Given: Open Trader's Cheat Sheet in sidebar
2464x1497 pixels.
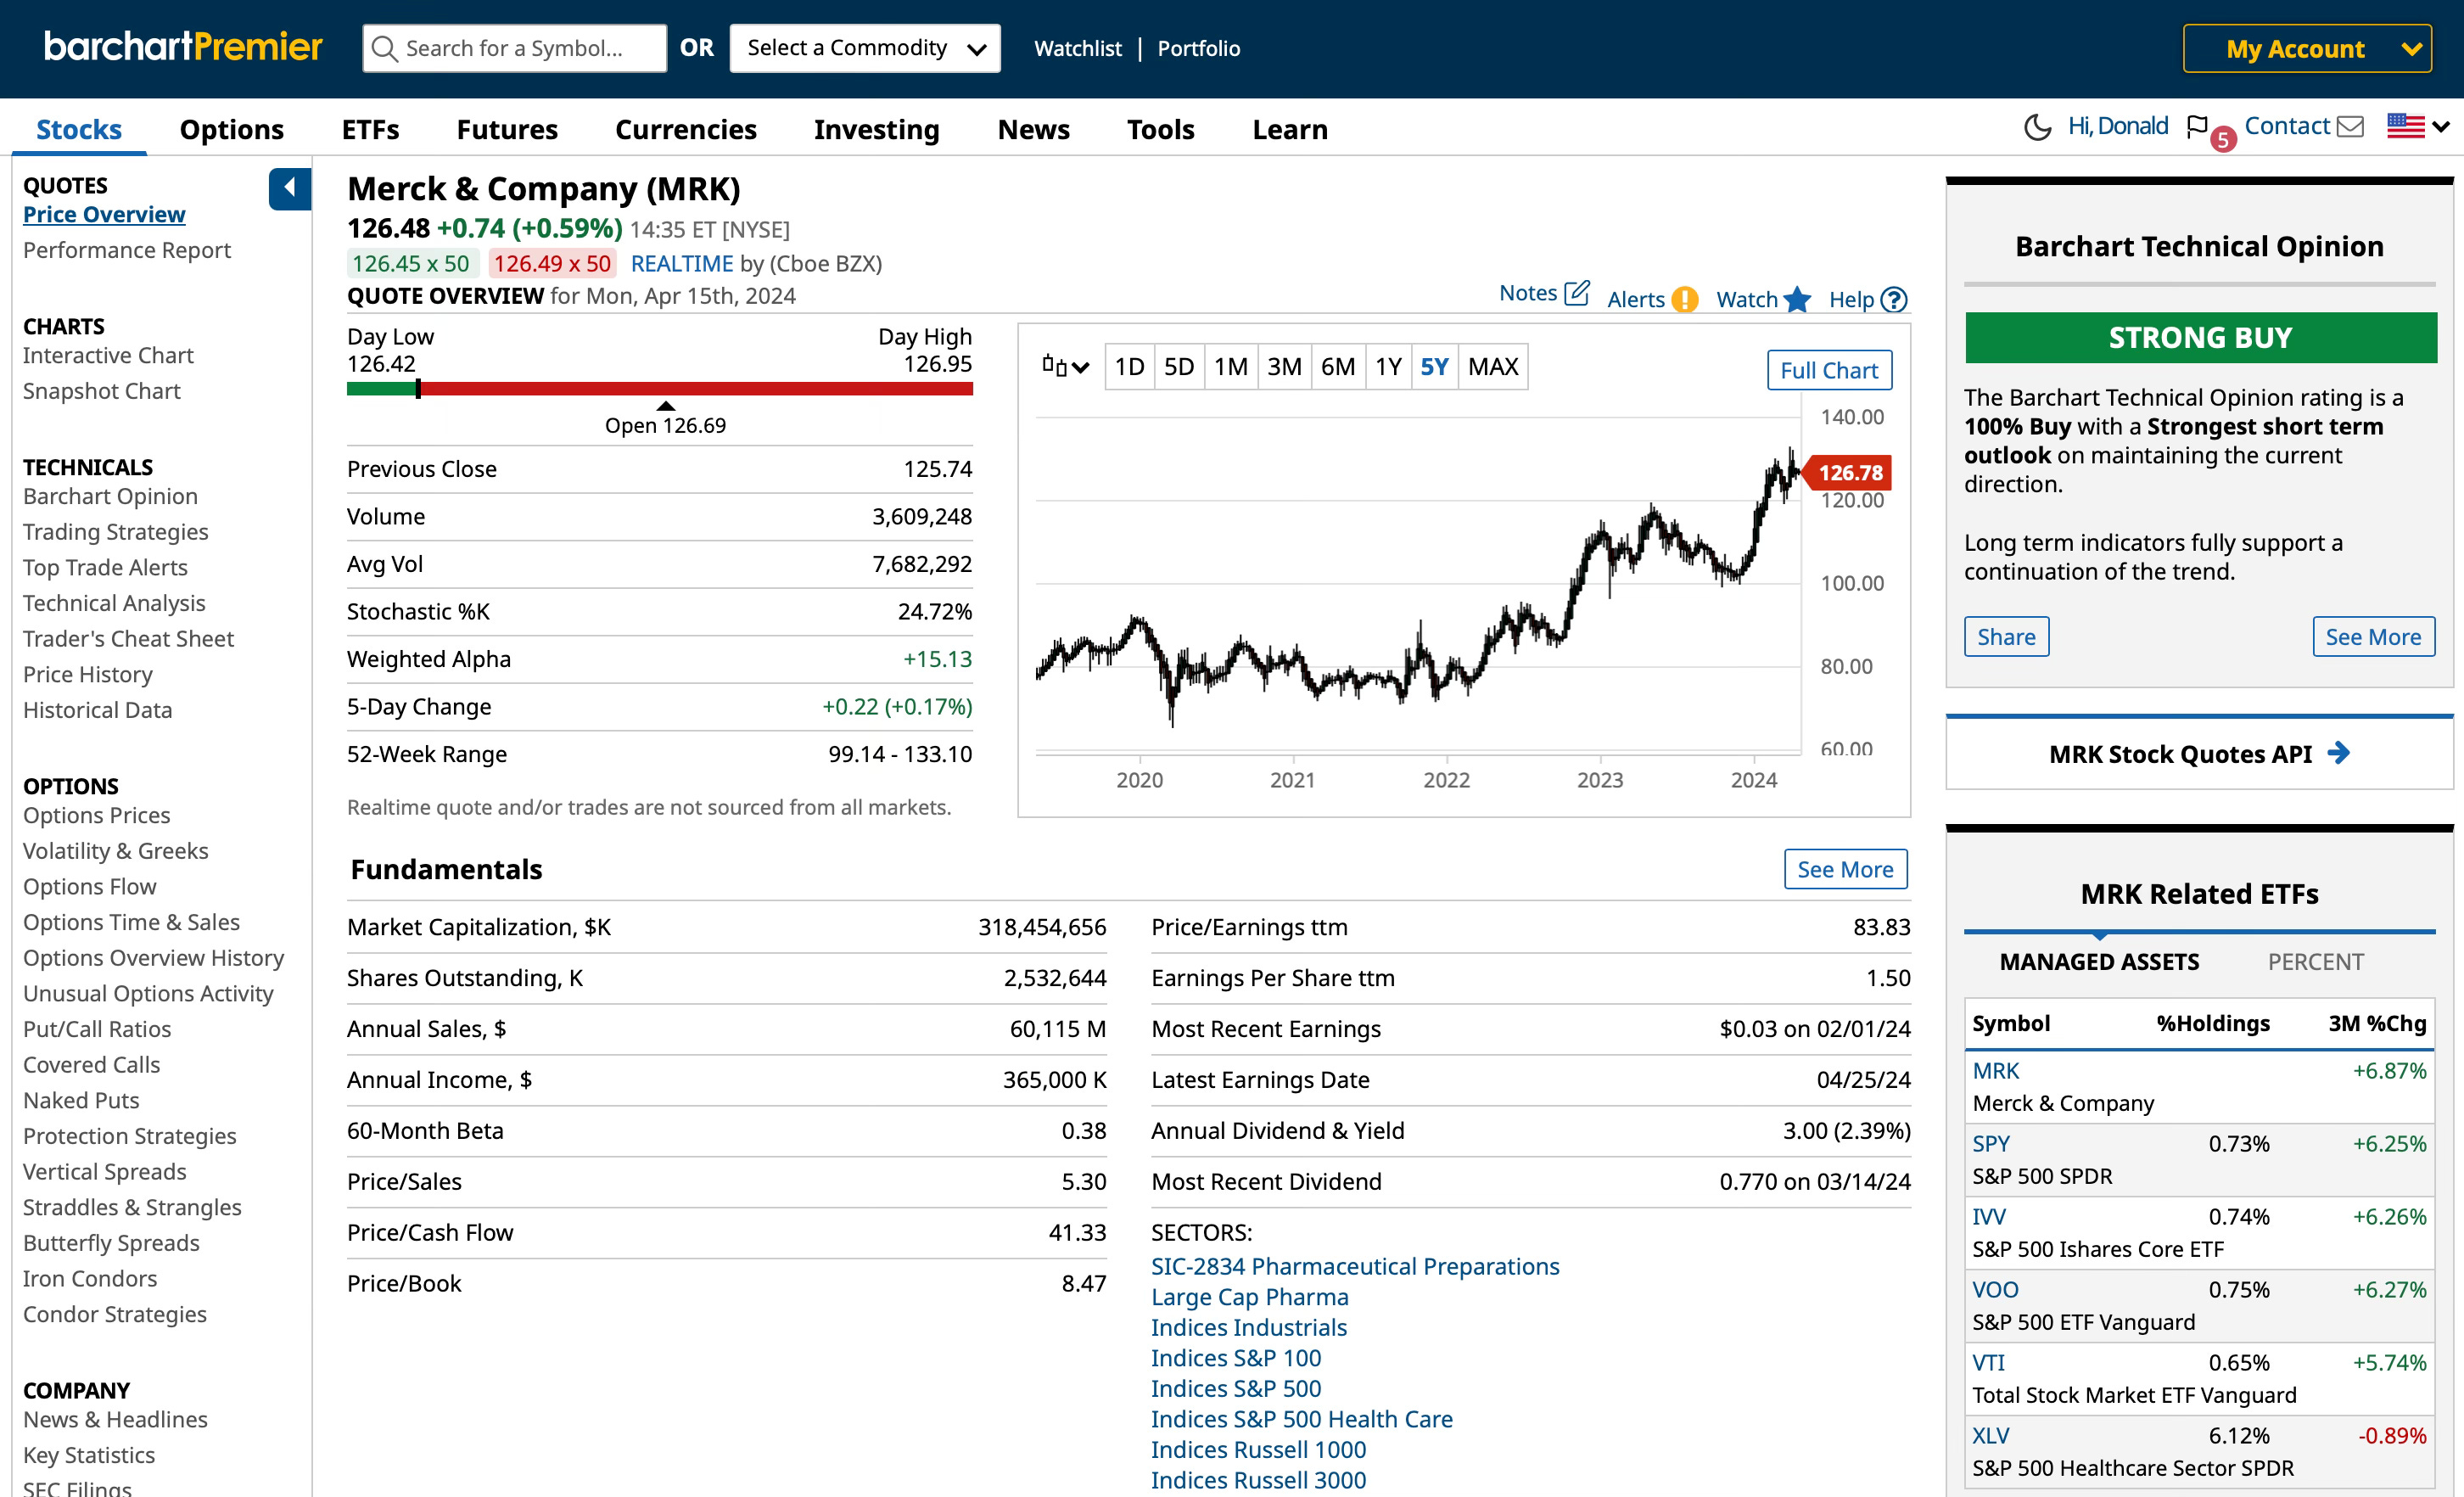Looking at the screenshot, I should [128, 638].
